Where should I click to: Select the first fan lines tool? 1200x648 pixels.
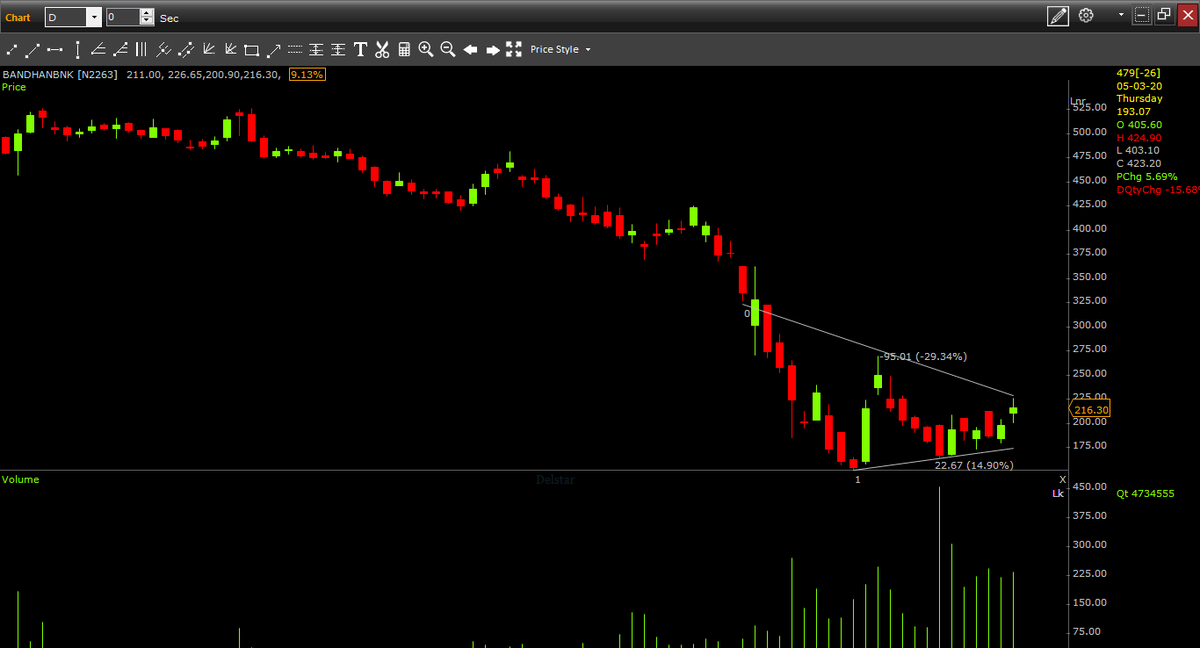[209, 49]
